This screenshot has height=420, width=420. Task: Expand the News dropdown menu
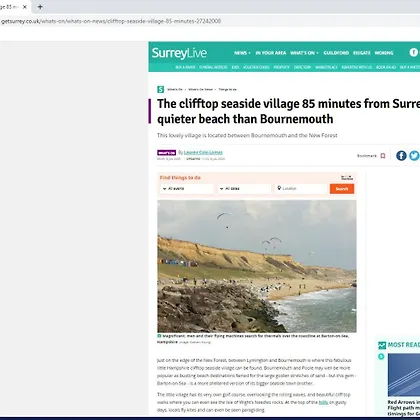[242, 53]
